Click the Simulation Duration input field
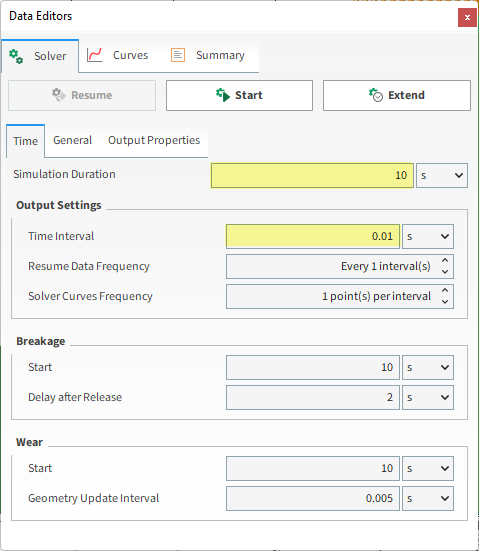Image resolution: width=479 pixels, height=551 pixels. [x=312, y=175]
